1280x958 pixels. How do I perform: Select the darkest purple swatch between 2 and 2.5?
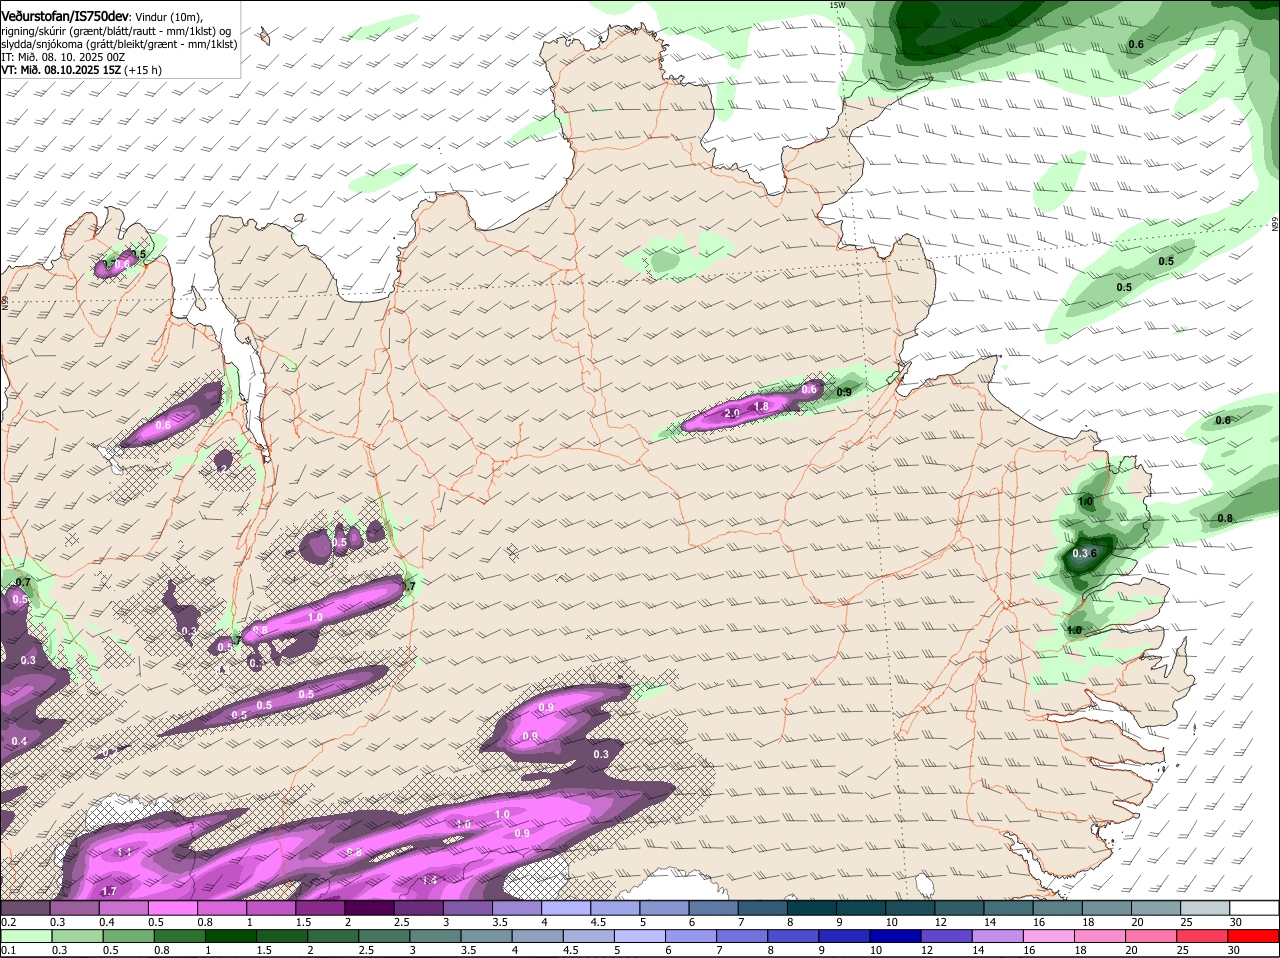369,908
